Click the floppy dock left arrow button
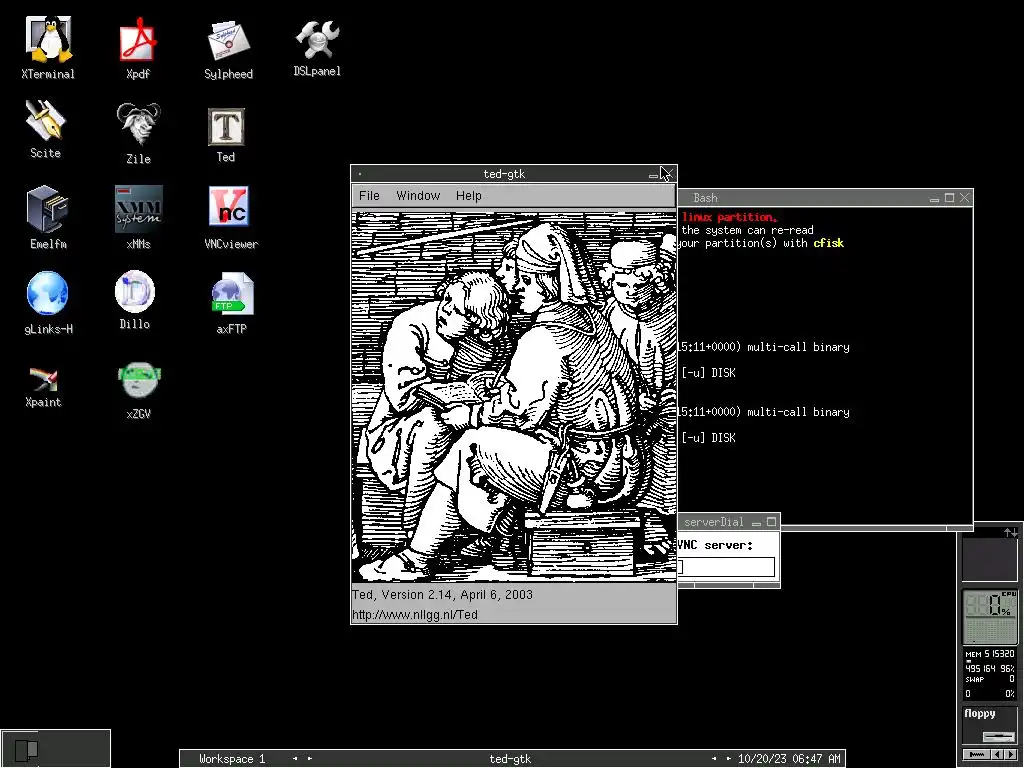The width and height of the screenshot is (1024, 768). [x=997, y=754]
